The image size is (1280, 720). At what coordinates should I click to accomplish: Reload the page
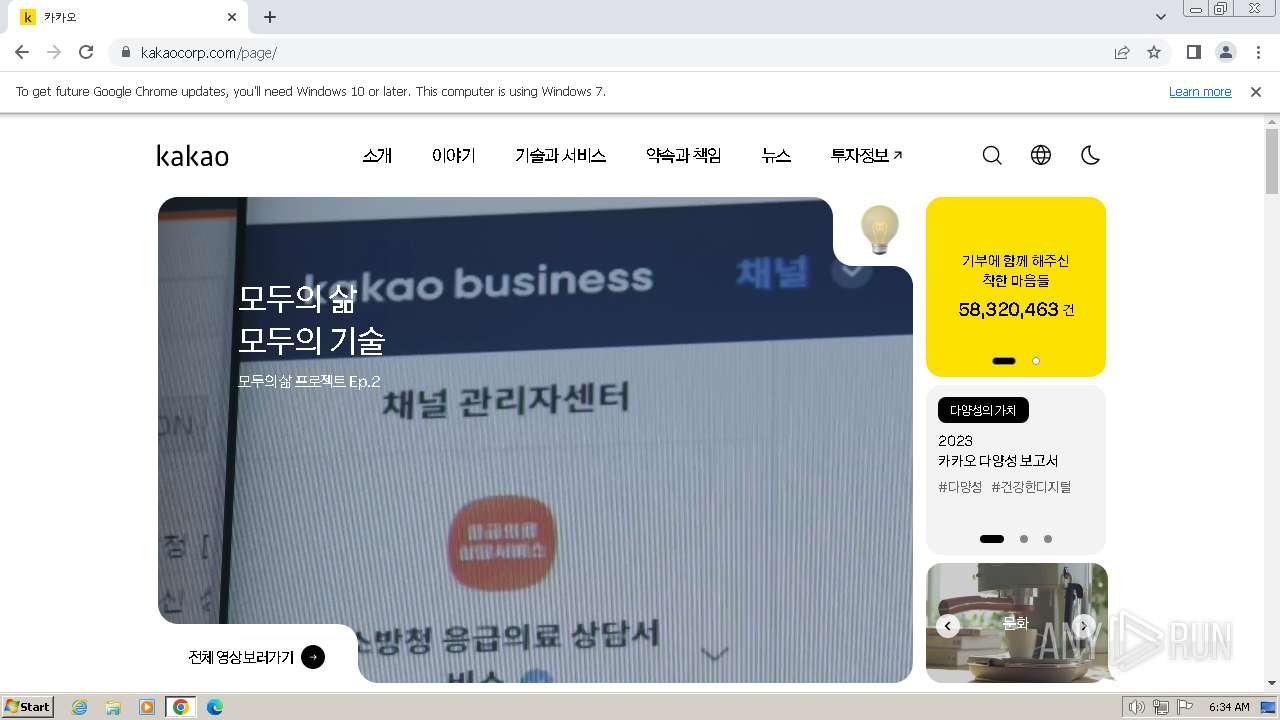point(86,52)
